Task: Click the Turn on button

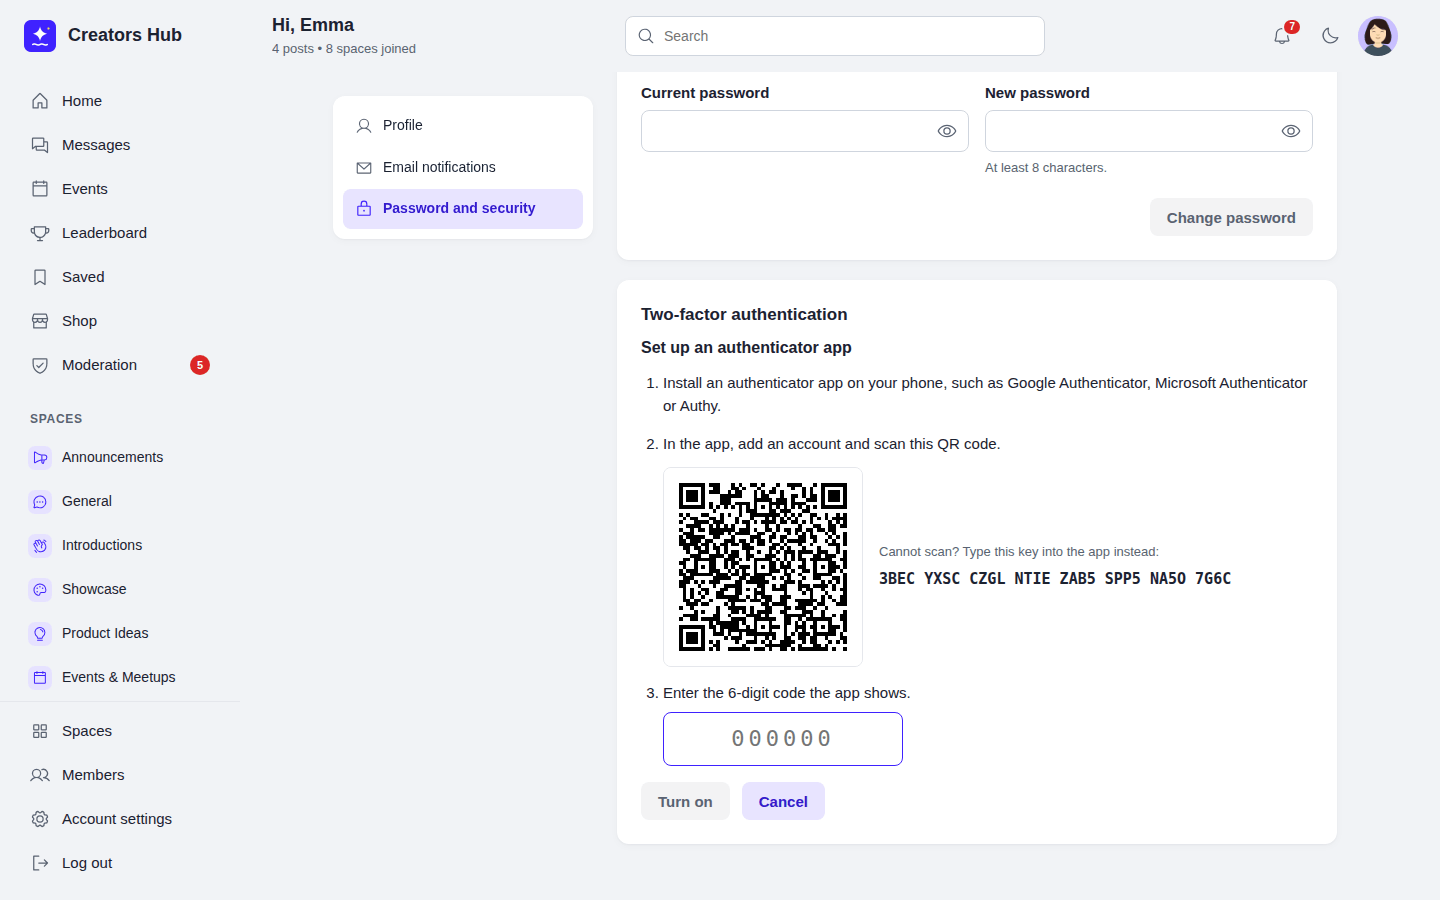Action: tap(685, 801)
